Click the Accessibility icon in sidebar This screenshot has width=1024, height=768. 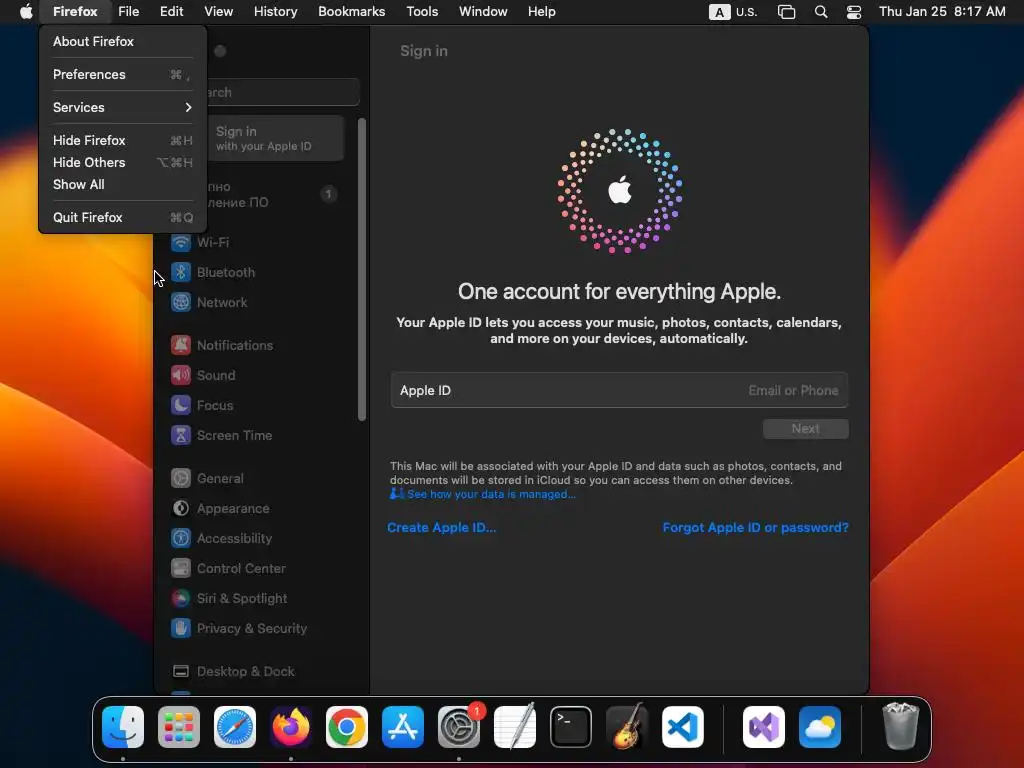pos(181,539)
